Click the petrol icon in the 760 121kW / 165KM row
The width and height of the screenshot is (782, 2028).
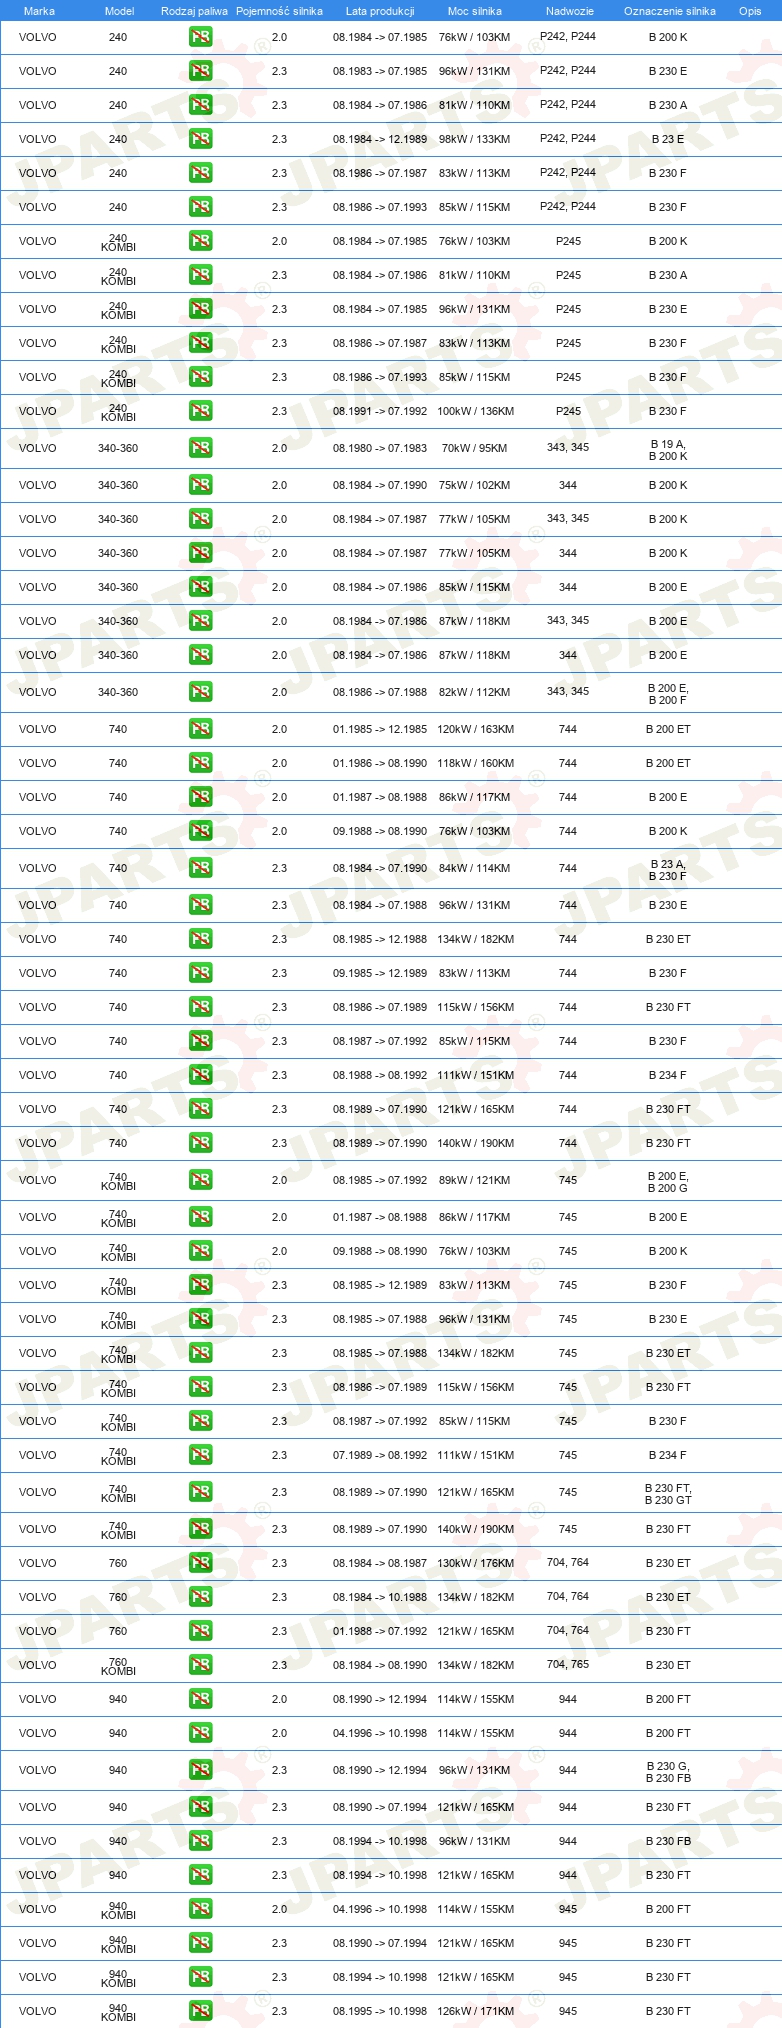pyautogui.click(x=200, y=1631)
